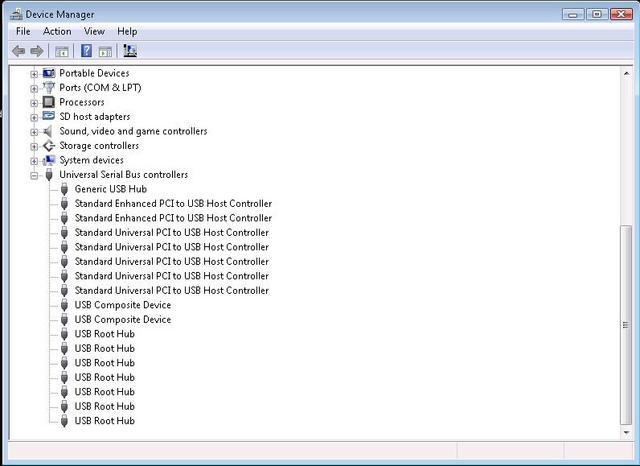
Task: Click the SD host adapters icon
Action: coord(49,116)
